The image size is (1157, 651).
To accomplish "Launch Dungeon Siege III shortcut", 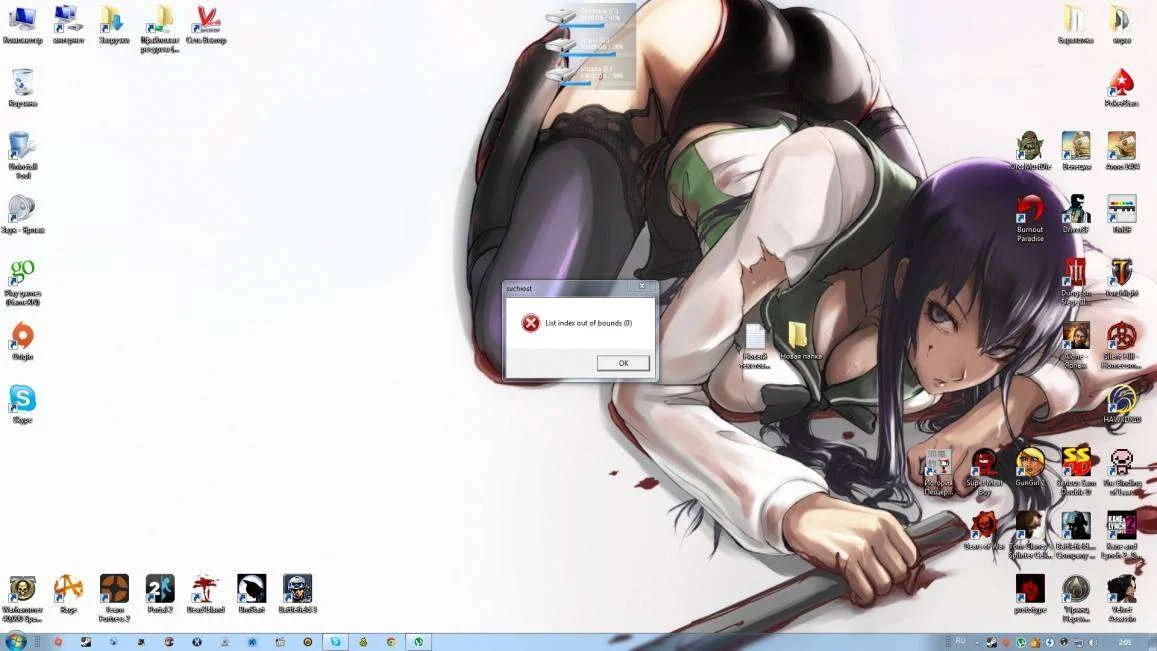I will (1076, 282).
